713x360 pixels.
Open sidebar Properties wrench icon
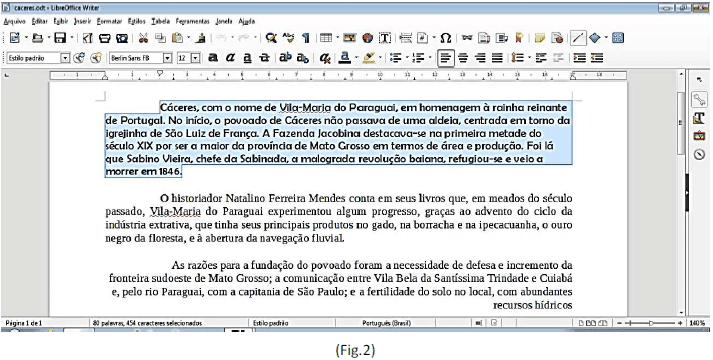699,99
